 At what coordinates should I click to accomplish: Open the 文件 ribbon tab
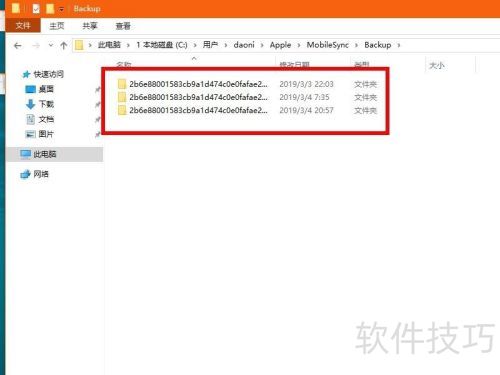(x=23, y=26)
